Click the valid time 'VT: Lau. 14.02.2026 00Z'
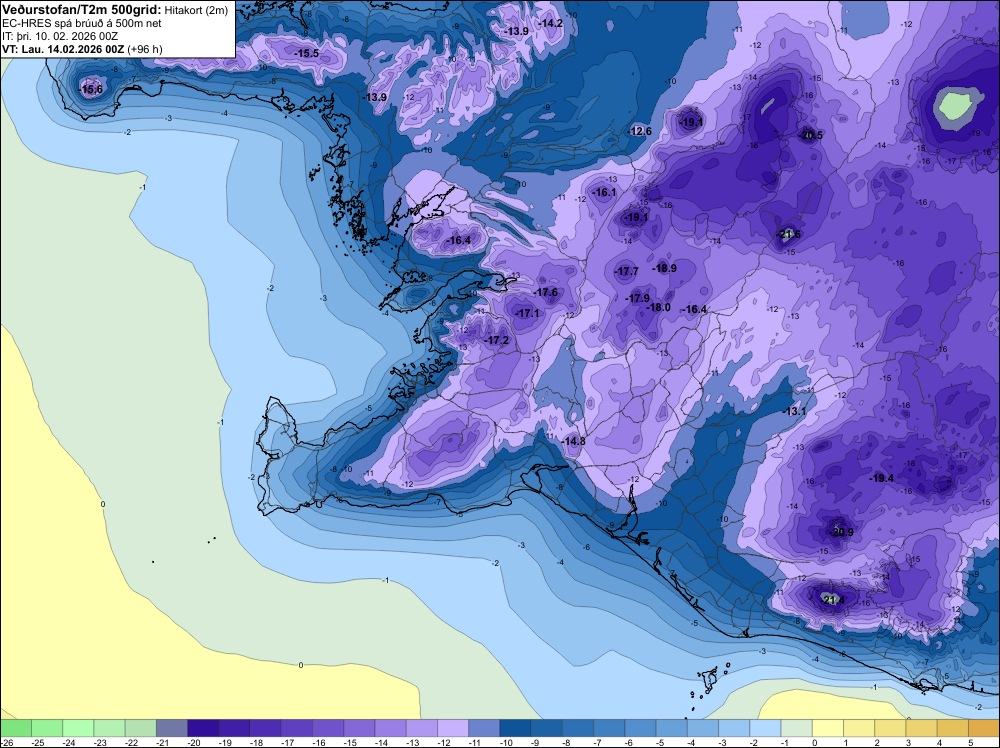Screen dimensions: 1000x748 (63, 49)
